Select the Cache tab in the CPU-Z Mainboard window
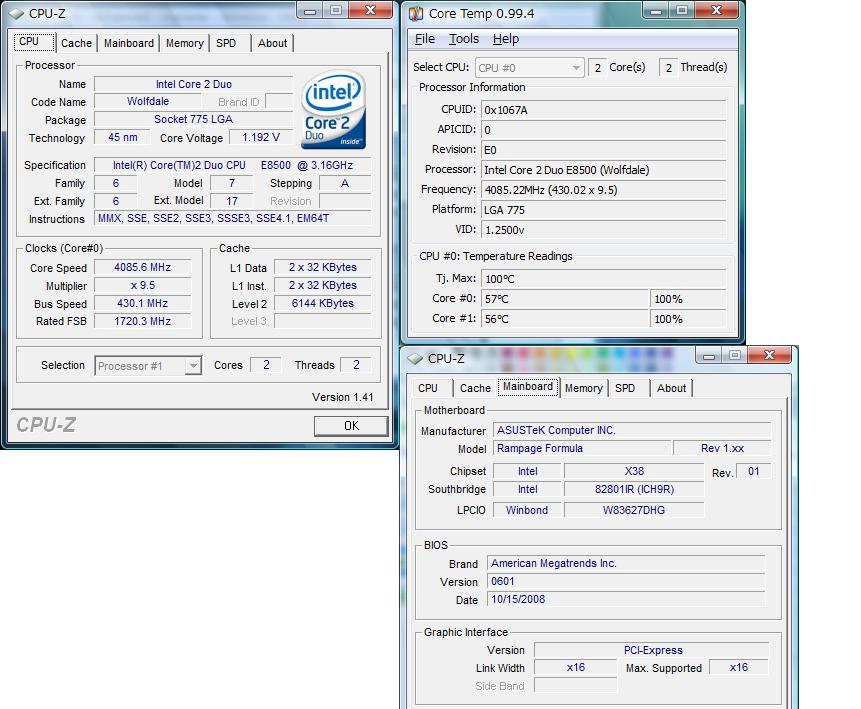861x709 pixels. (x=475, y=388)
